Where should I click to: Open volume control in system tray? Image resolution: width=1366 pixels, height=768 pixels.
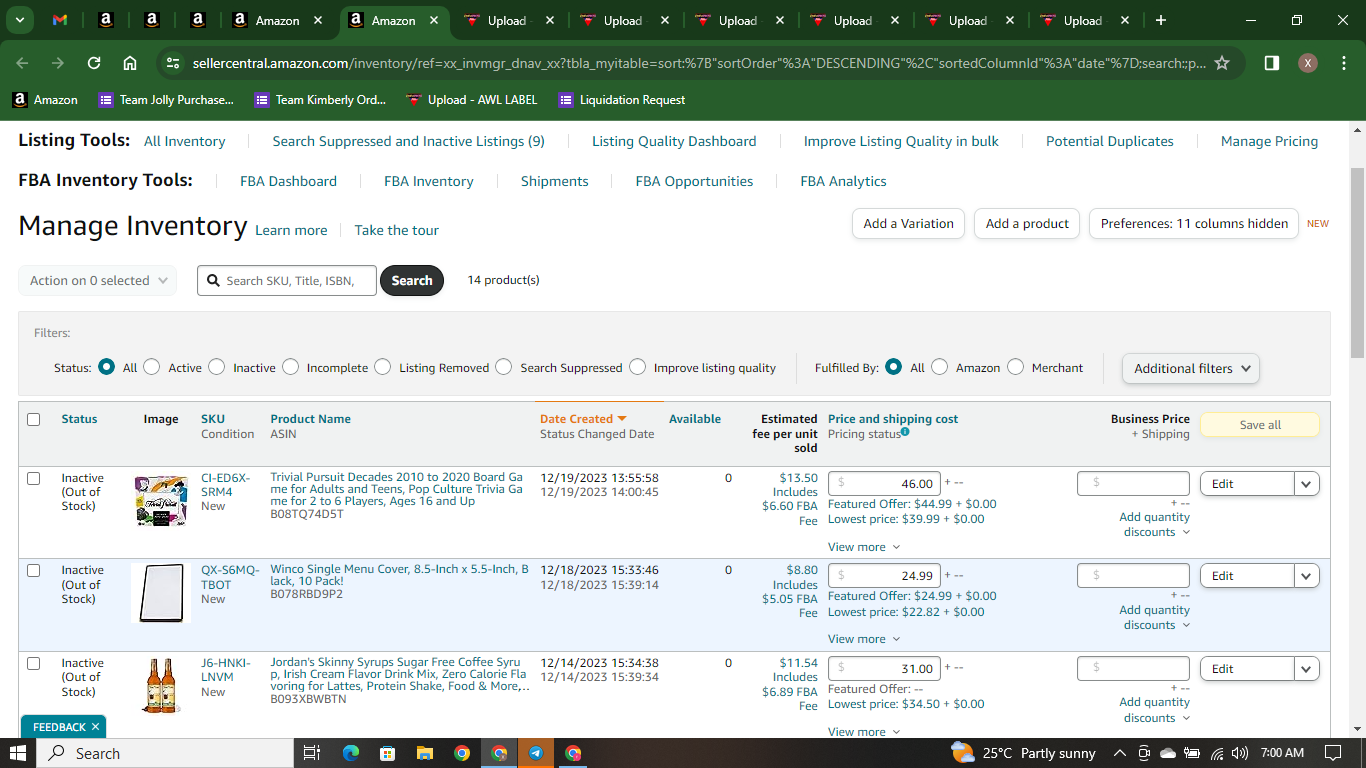click(1240, 753)
